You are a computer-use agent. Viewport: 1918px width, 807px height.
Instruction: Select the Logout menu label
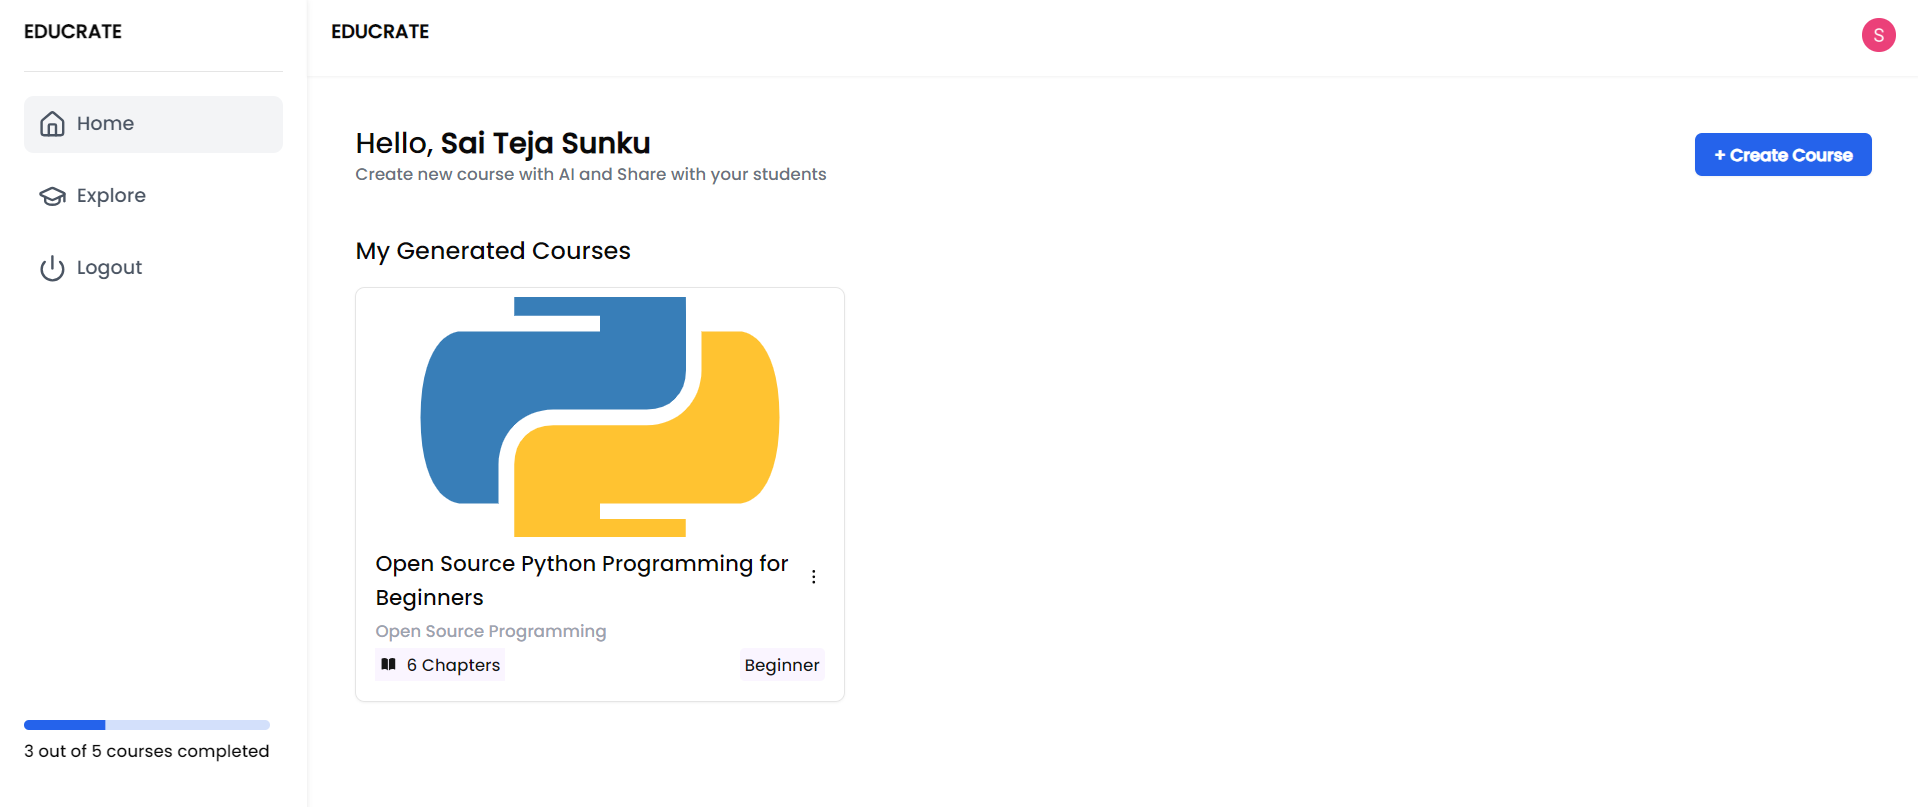pyautogui.click(x=109, y=268)
